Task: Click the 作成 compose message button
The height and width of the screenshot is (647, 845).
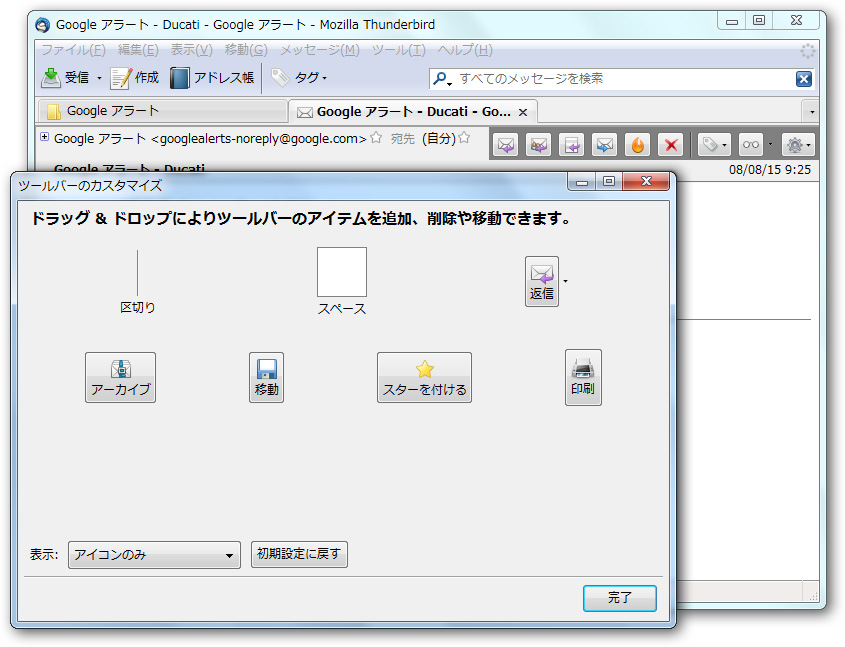Action: (135, 78)
